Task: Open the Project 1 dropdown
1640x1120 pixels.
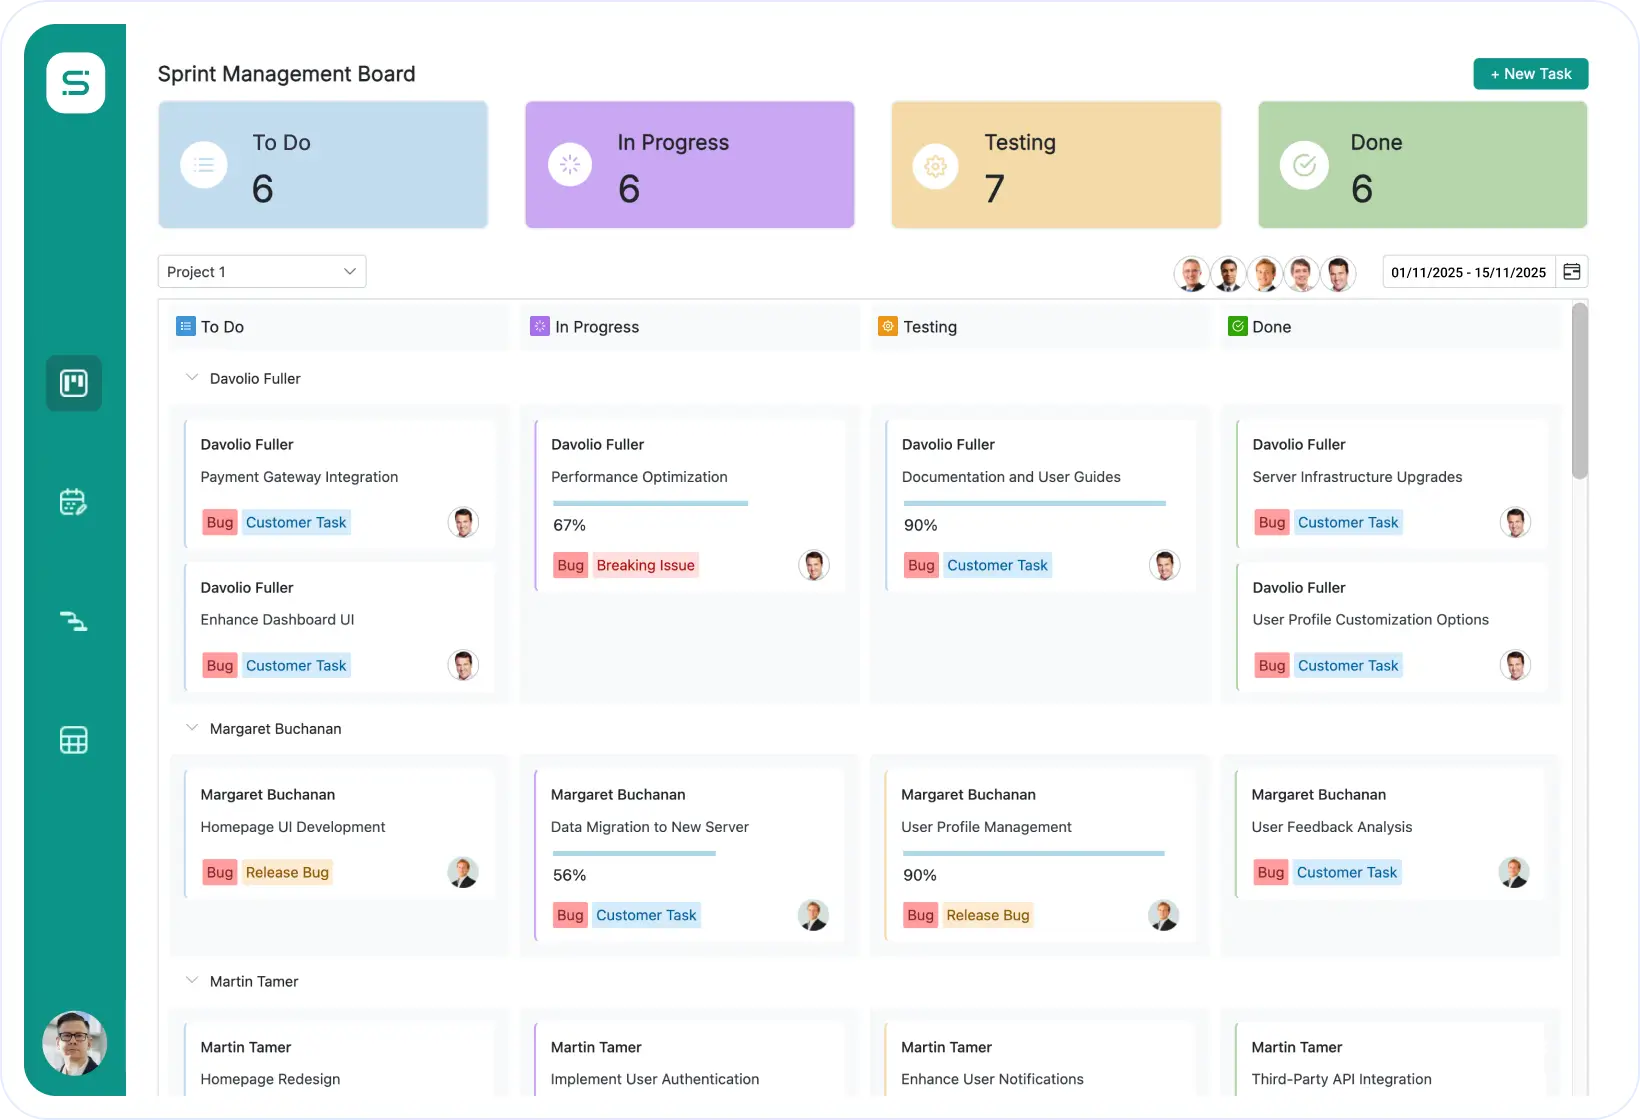Action: click(x=262, y=272)
